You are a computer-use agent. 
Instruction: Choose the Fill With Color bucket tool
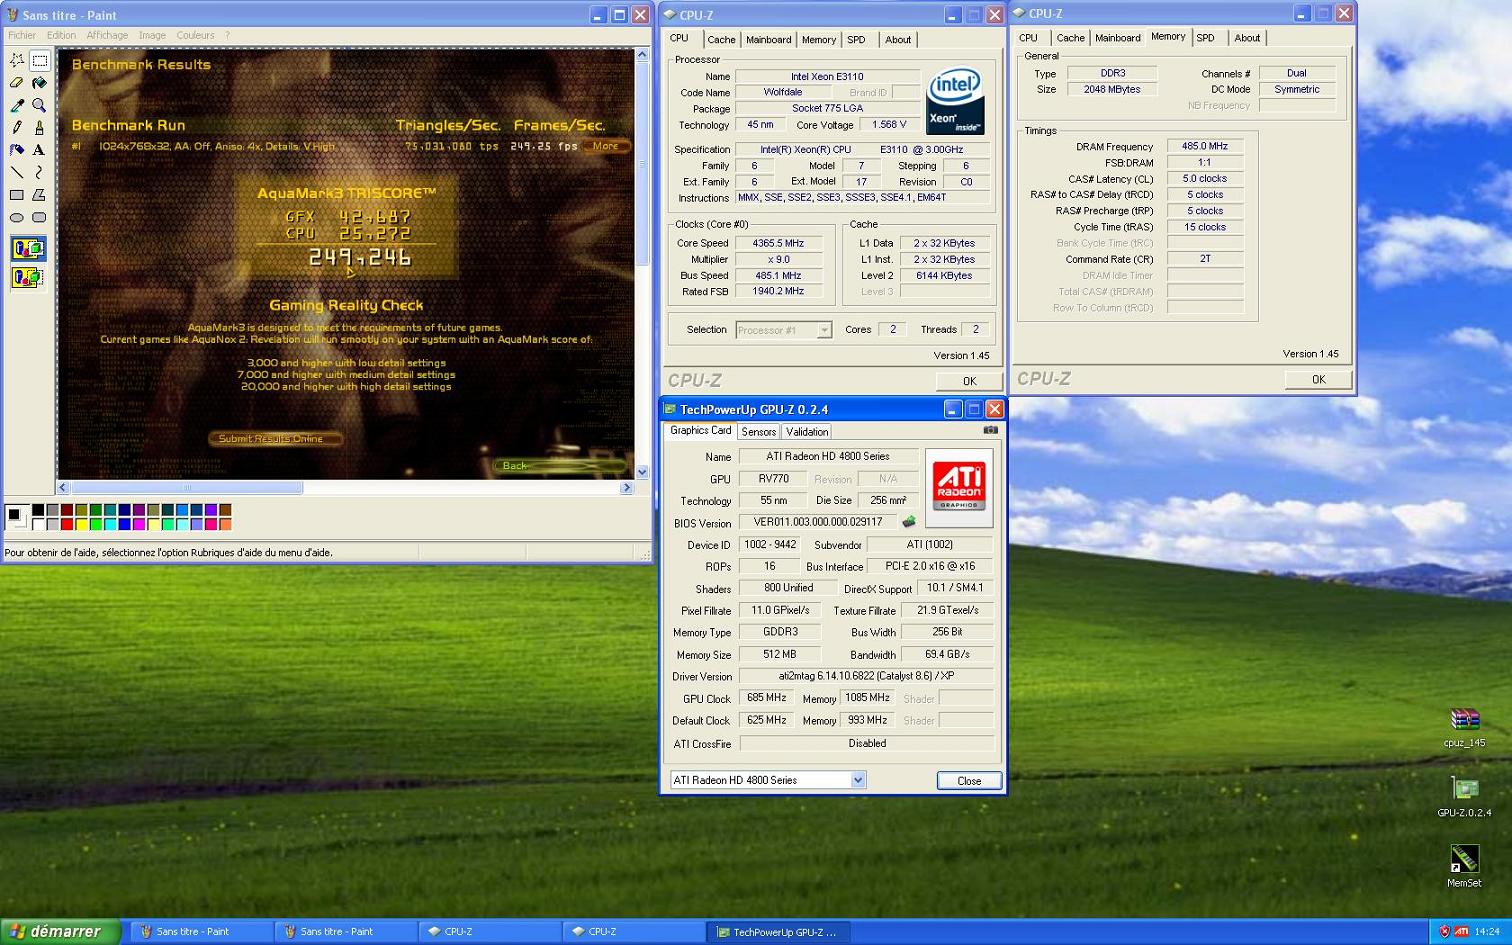(39, 83)
